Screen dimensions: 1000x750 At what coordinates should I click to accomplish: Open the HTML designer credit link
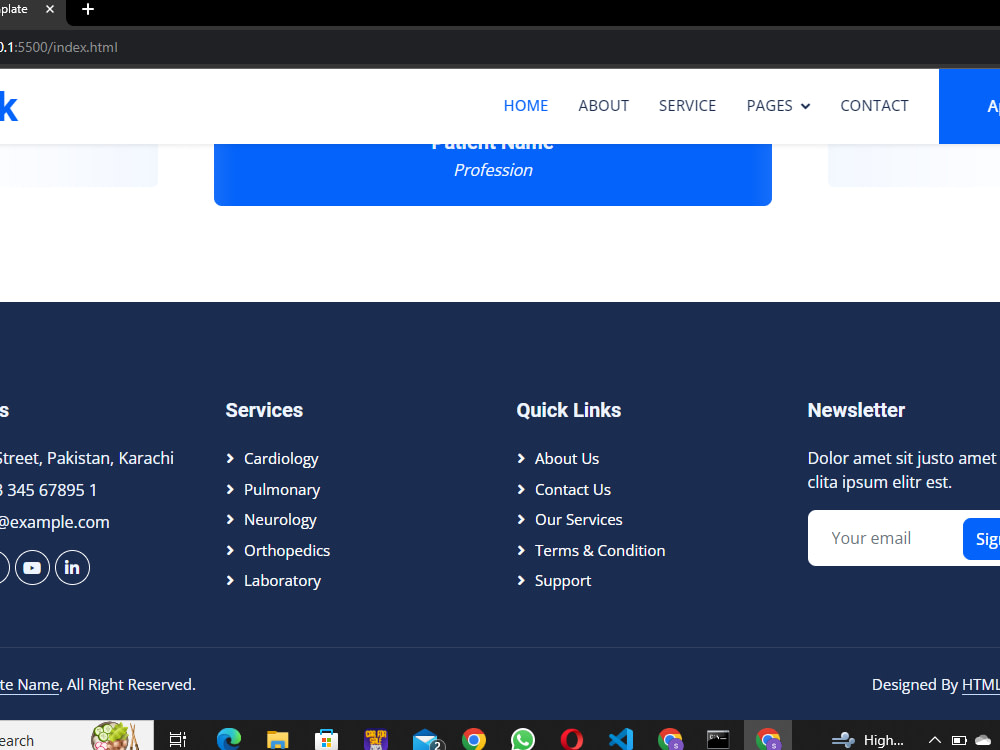click(x=981, y=685)
